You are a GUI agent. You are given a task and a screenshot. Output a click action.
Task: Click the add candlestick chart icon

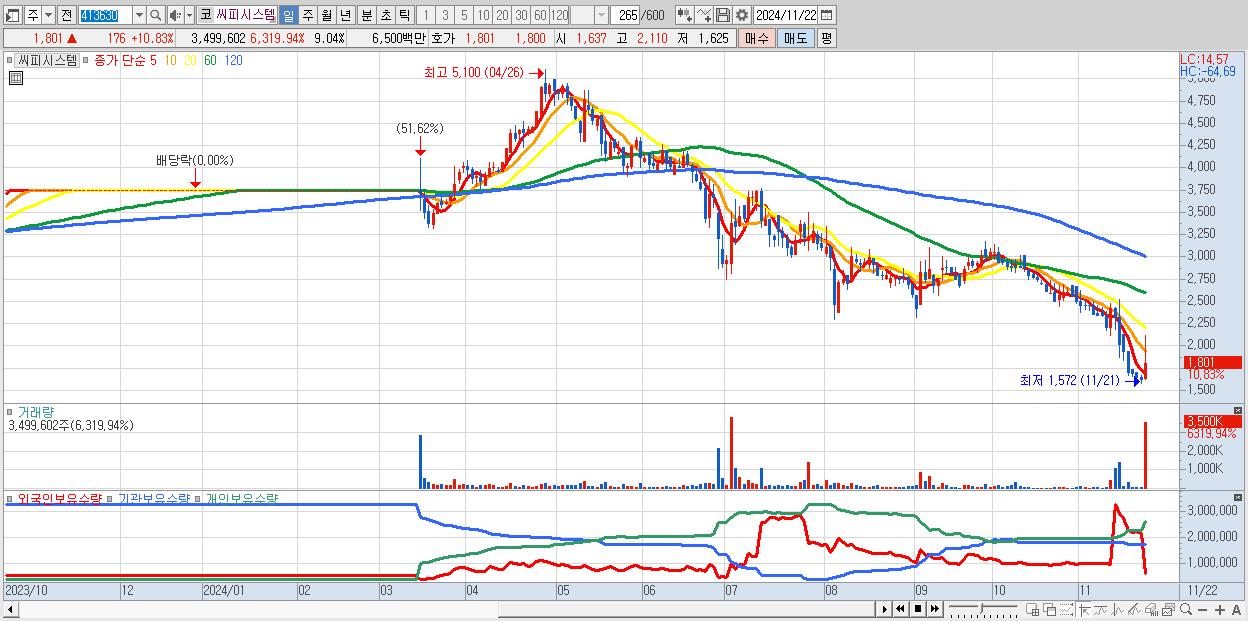point(684,15)
